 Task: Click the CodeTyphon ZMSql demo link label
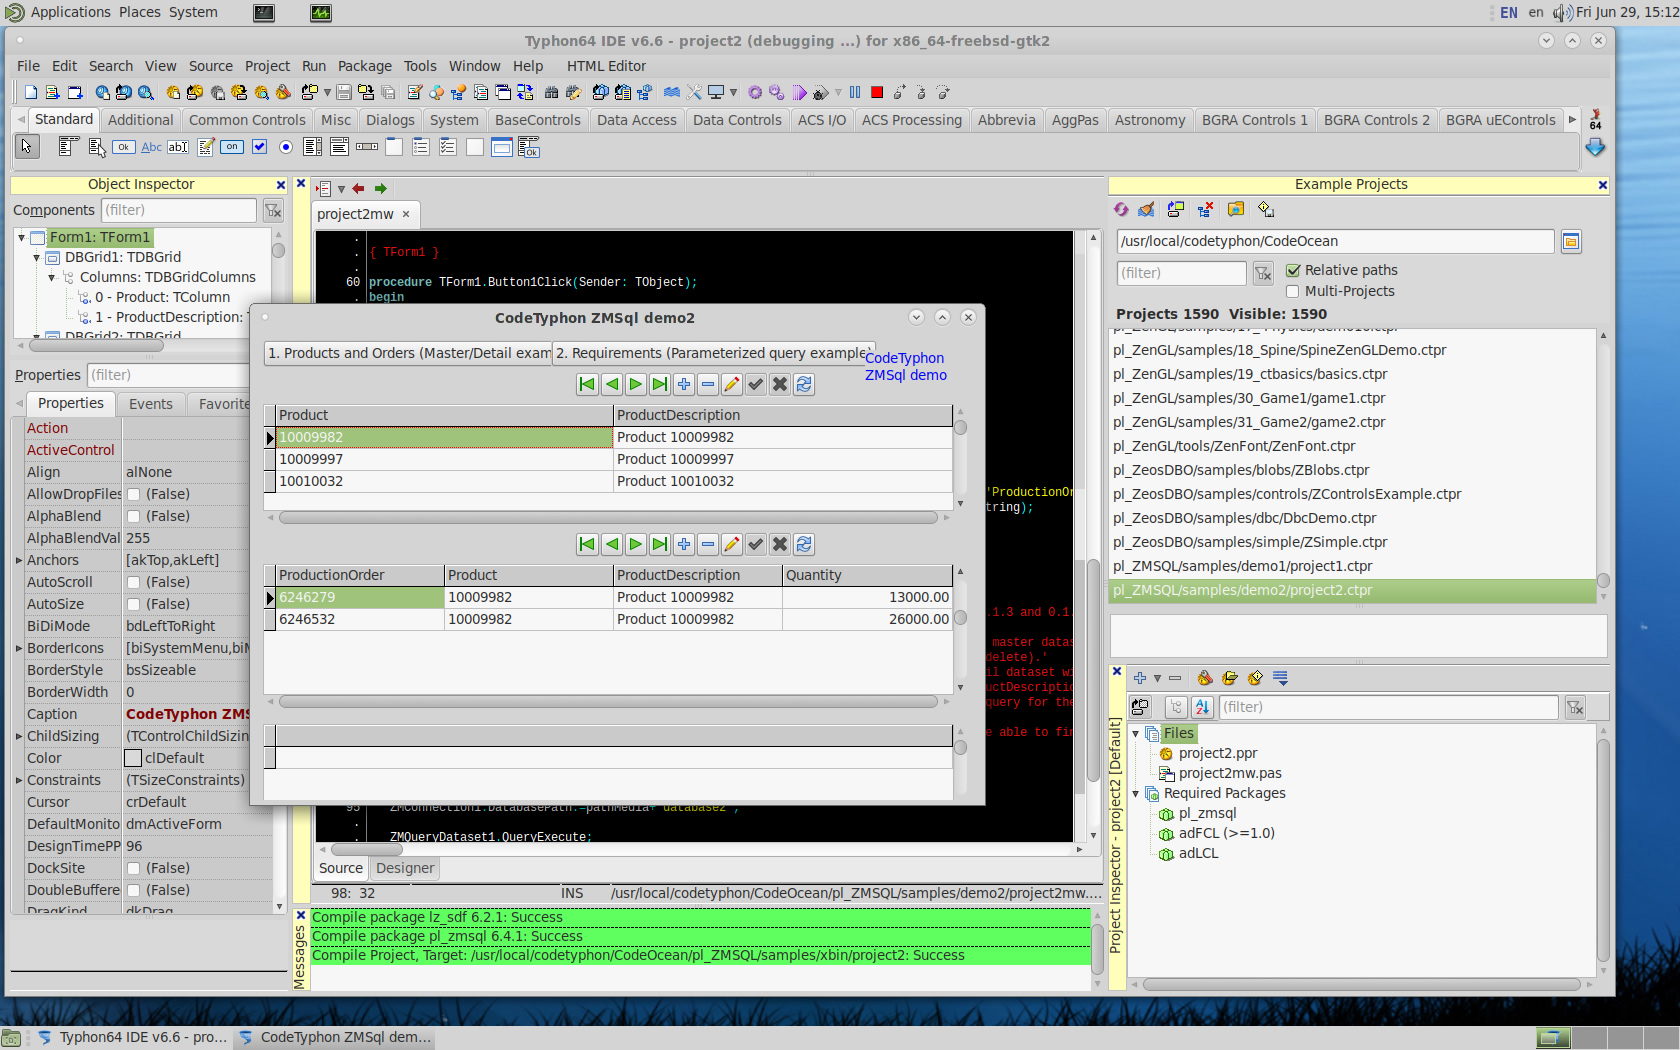point(905,366)
